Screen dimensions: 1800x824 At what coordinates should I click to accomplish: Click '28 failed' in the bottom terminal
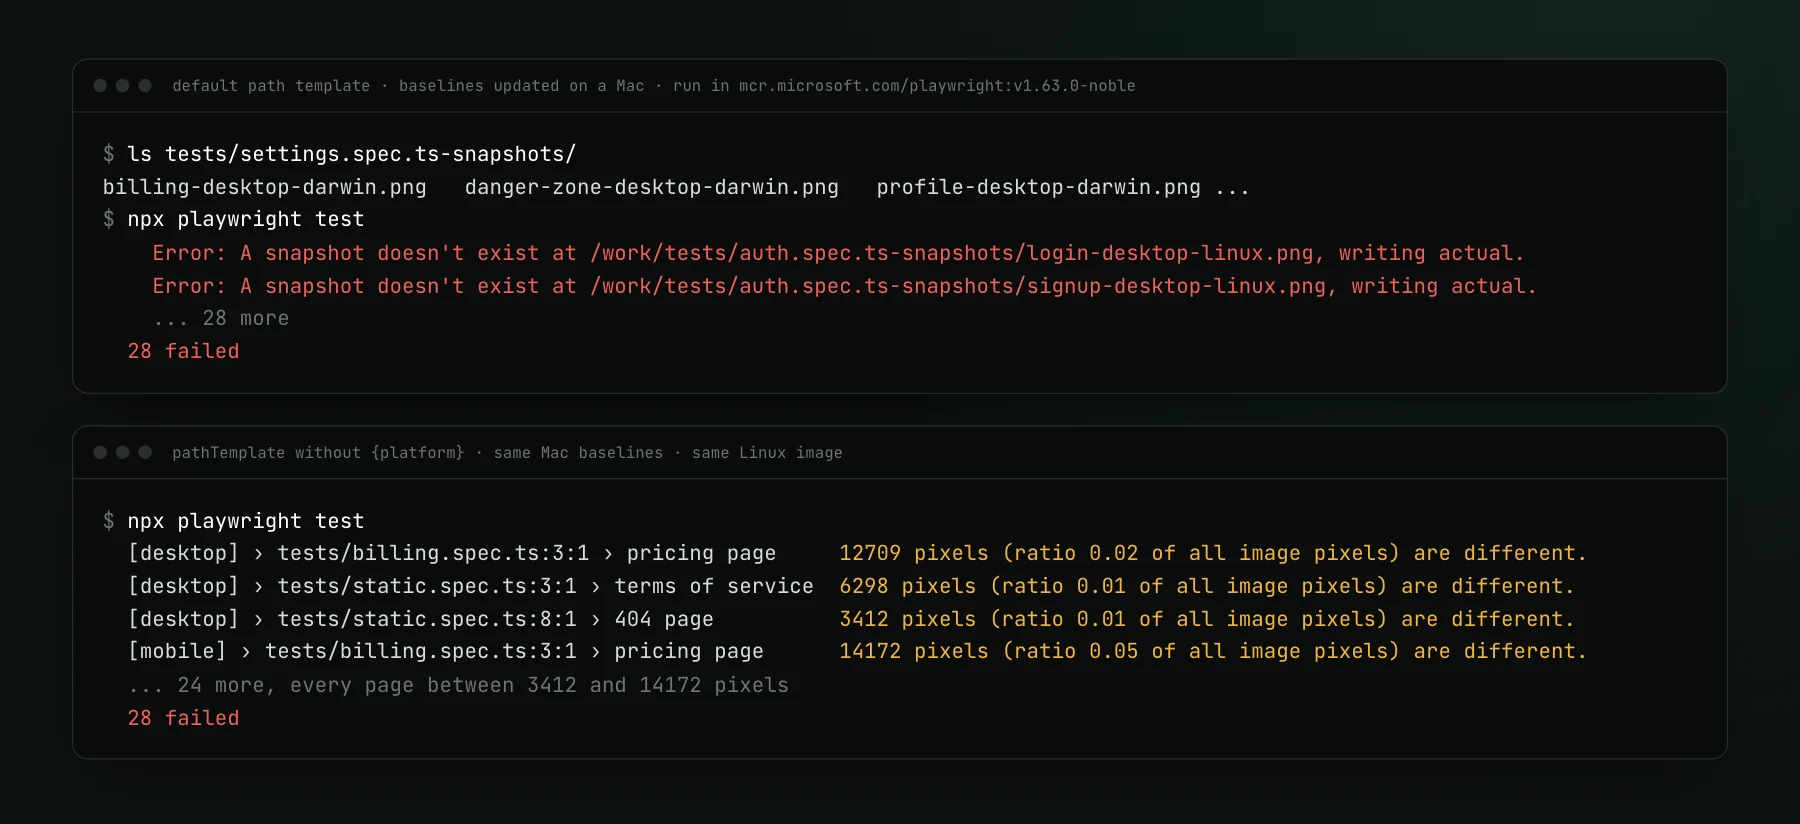[184, 718]
